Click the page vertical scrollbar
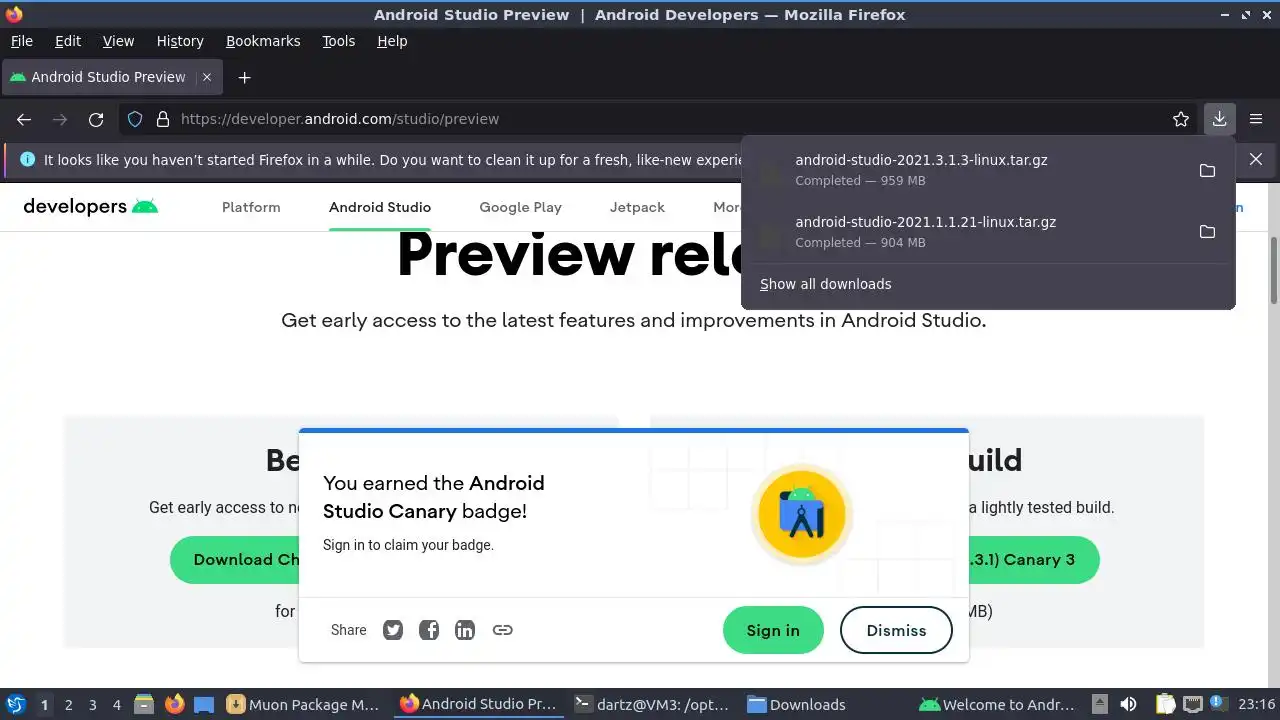1280x720 pixels. 1274,270
